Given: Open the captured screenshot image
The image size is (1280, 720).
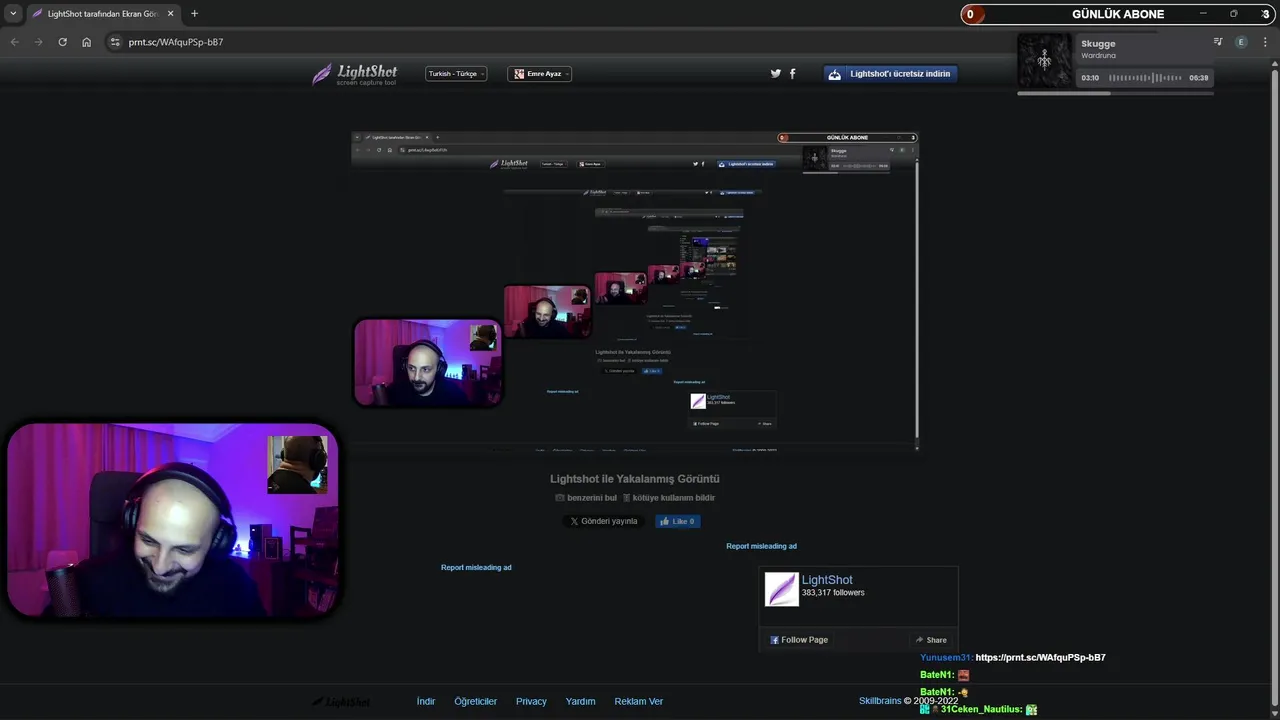Looking at the screenshot, I should (634, 291).
